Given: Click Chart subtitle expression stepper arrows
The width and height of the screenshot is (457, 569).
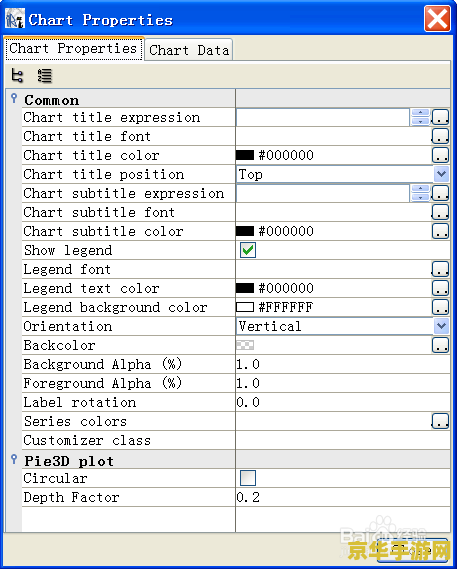Looking at the screenshot, I should point(420,193).
